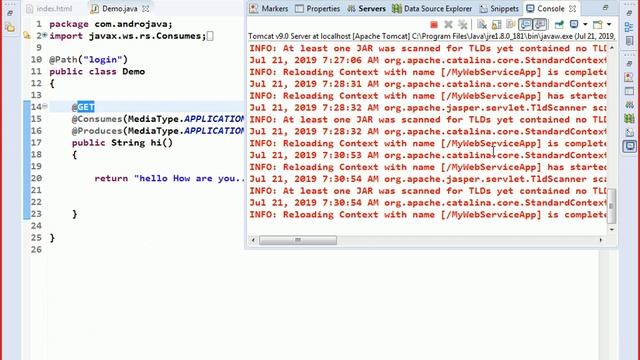Image resolution: width=640 pixels, height=360 pixels.
Task: Remove the launch with the single X icon
Action: pyautogui.click(x=448, y=24)
